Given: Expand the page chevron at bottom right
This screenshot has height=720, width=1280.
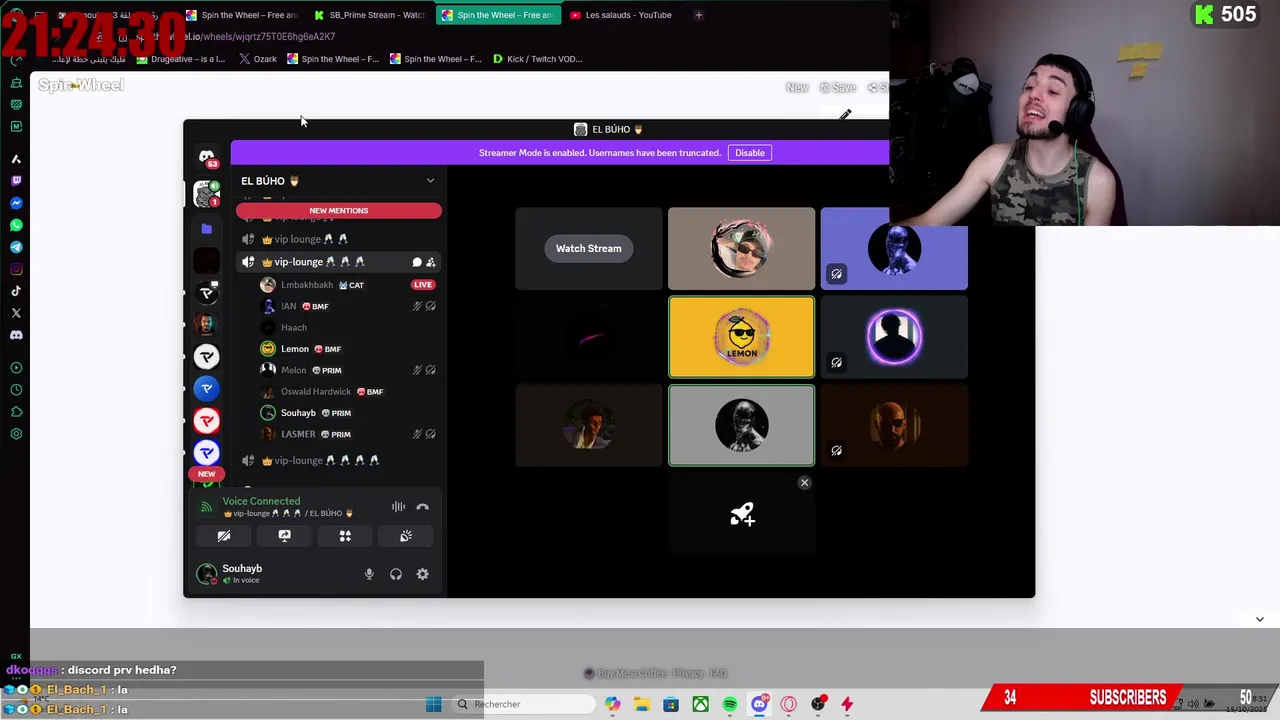Looking at the screenshot, I should click(1260, 619).
